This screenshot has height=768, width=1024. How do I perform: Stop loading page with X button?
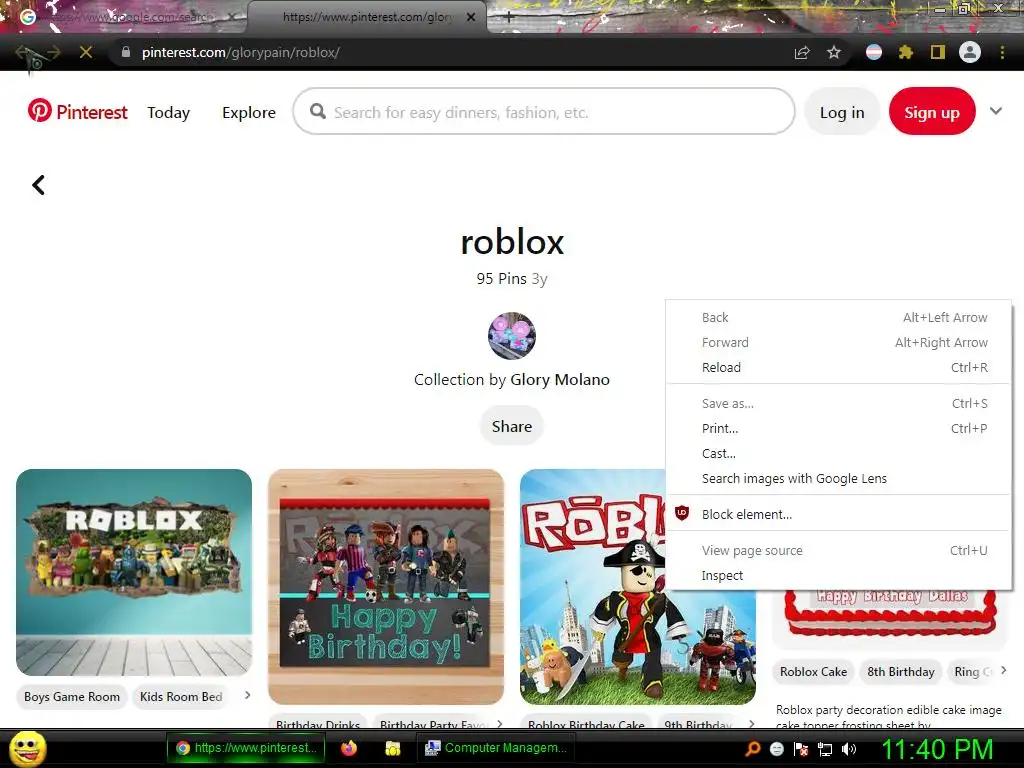click(86, 52)
